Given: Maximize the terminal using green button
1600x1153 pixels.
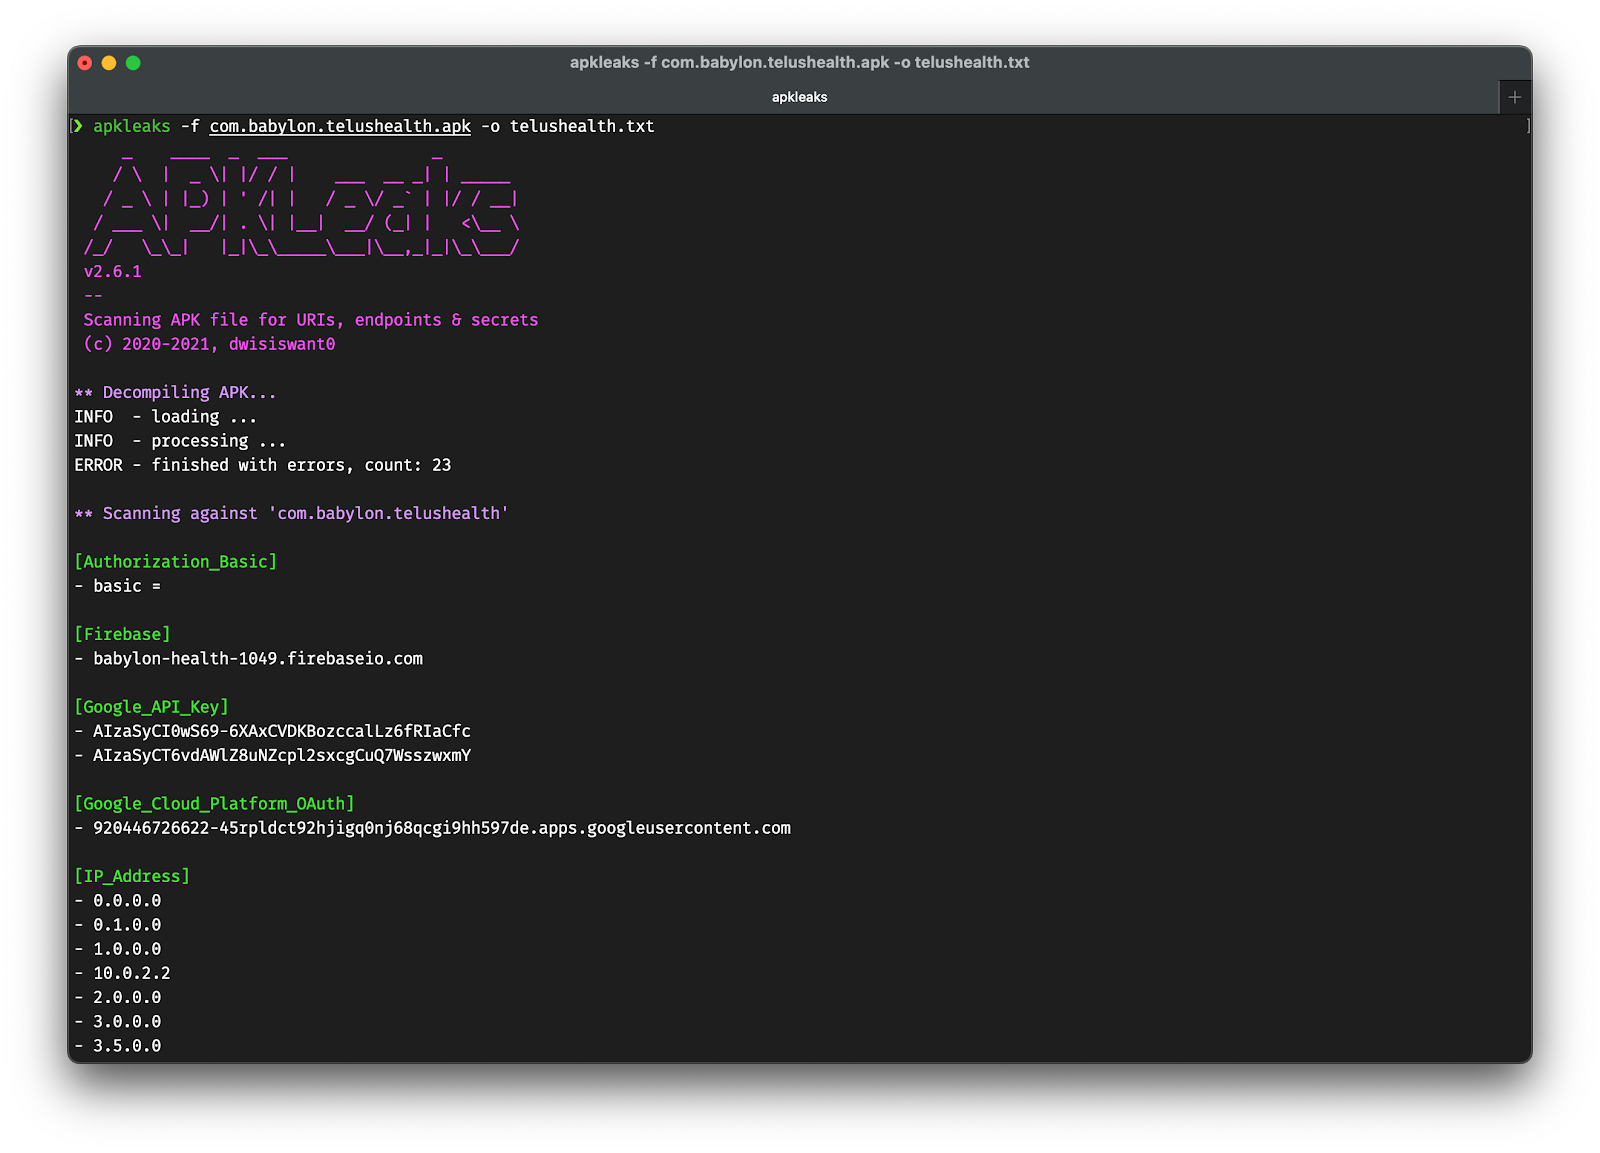Looking at the screenshot, I should pyautogui.click(x=133, y=63).
